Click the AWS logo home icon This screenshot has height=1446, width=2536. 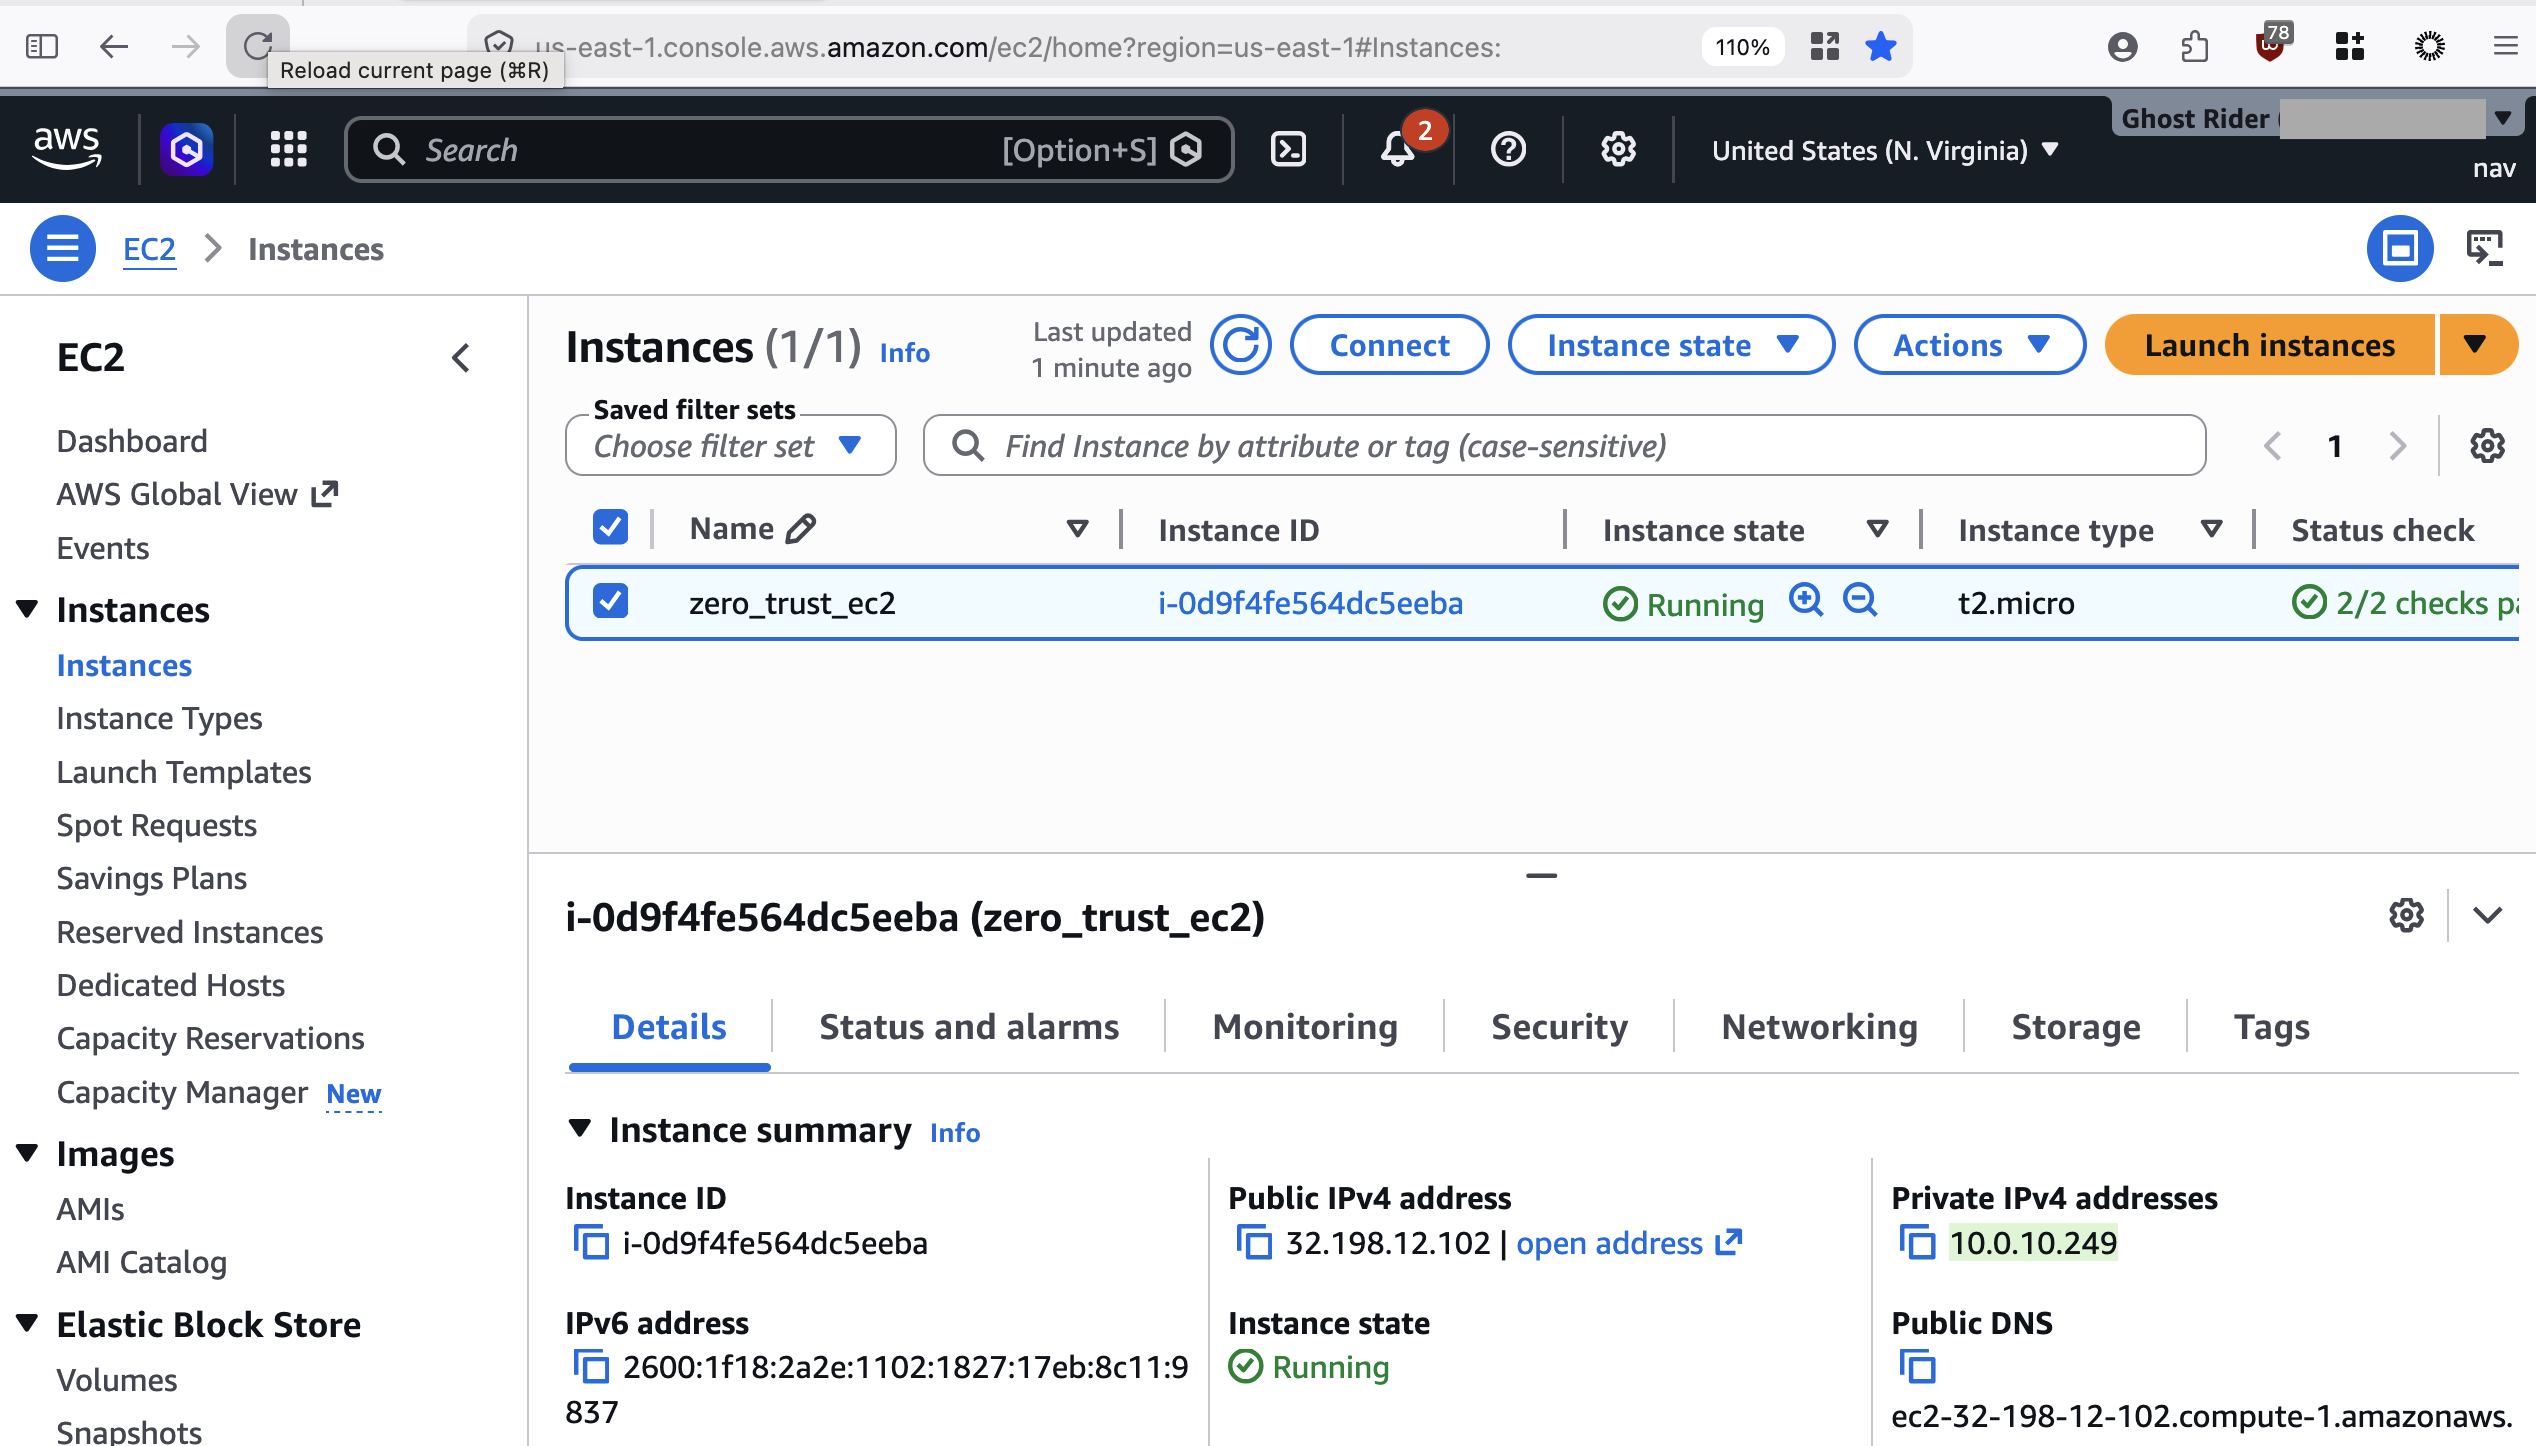coord(67,149)
